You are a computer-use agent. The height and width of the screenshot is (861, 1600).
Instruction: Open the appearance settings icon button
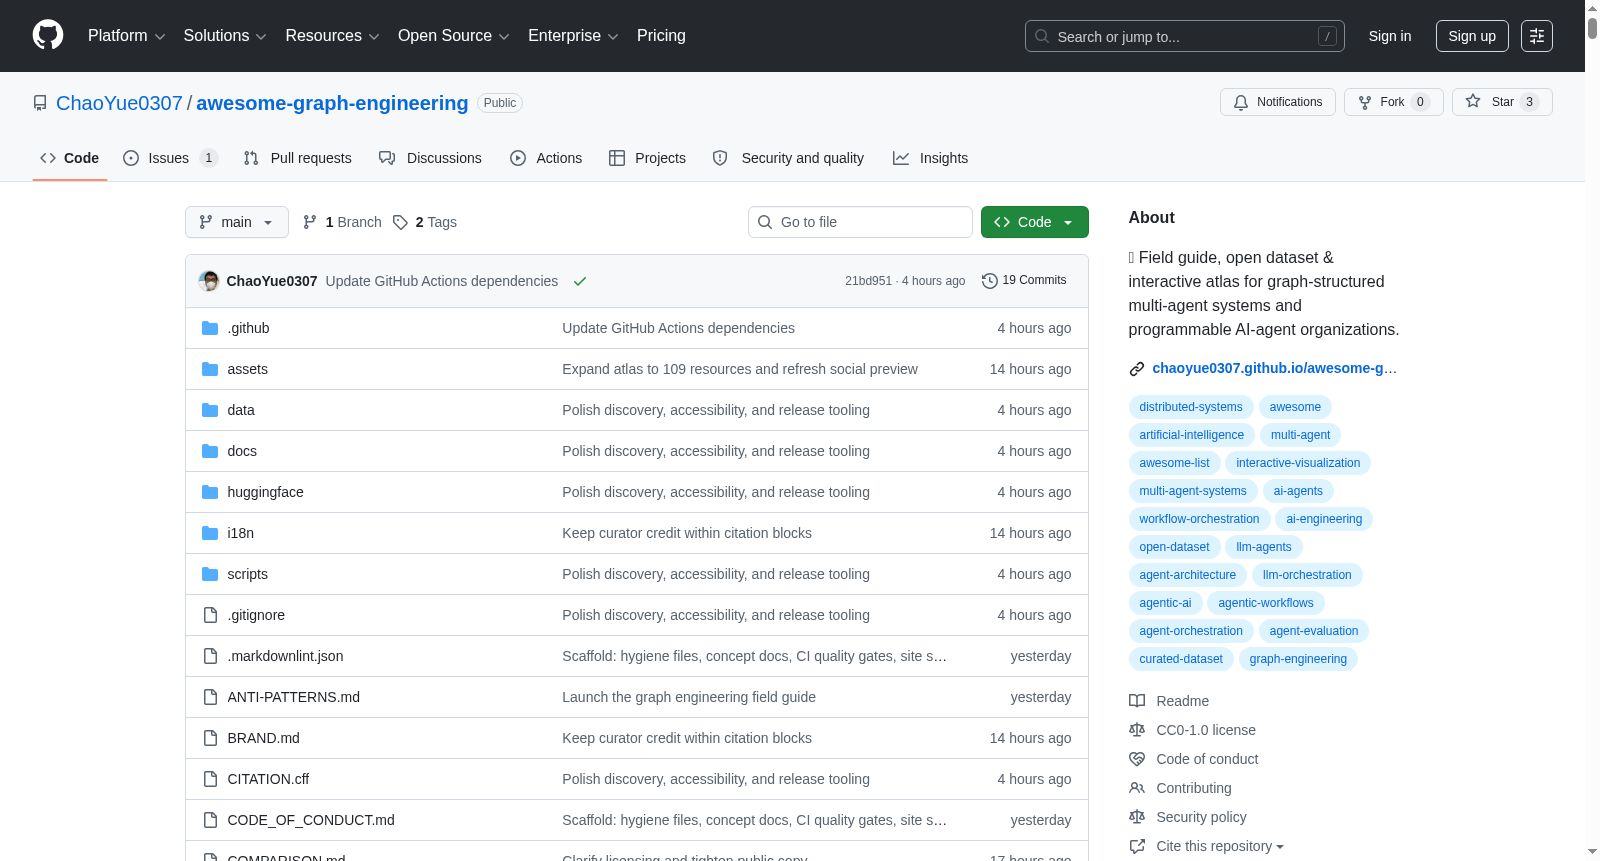pos(1537,36)
